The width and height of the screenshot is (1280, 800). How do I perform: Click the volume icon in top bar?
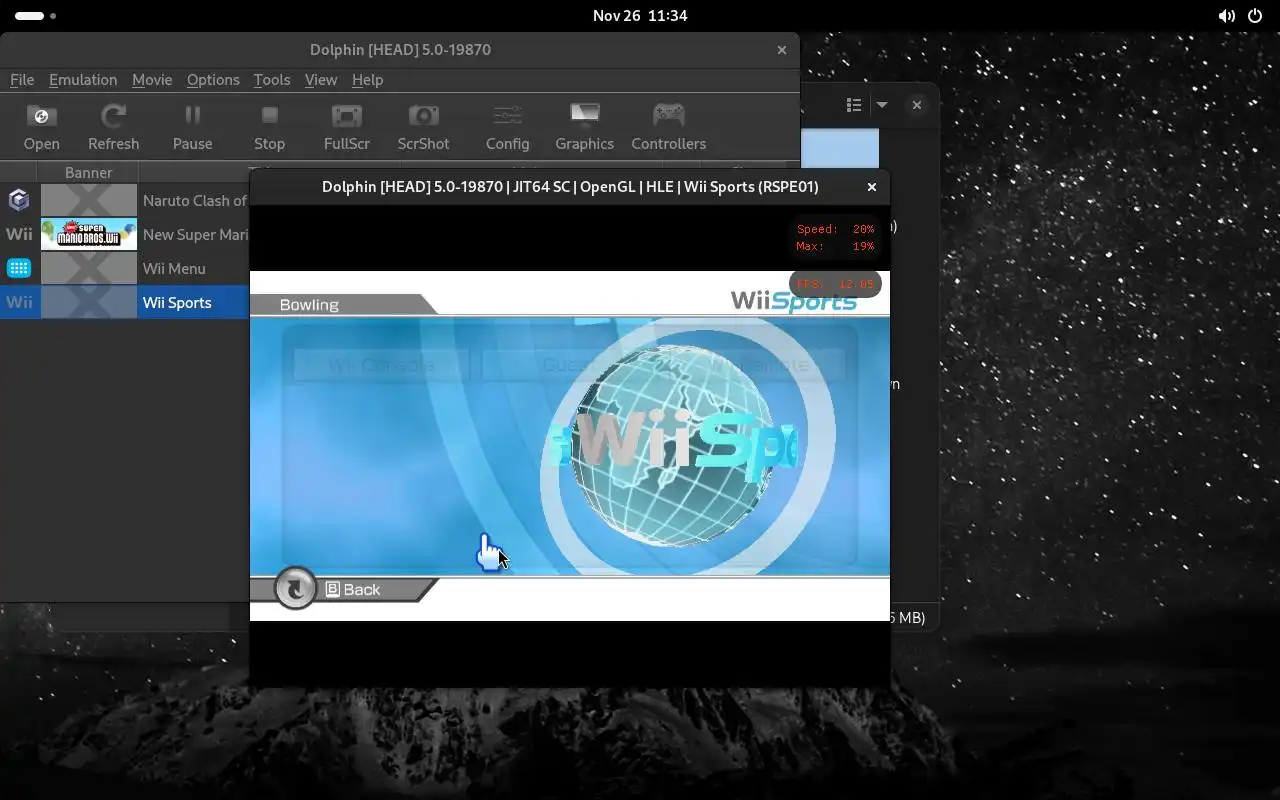1227,16
